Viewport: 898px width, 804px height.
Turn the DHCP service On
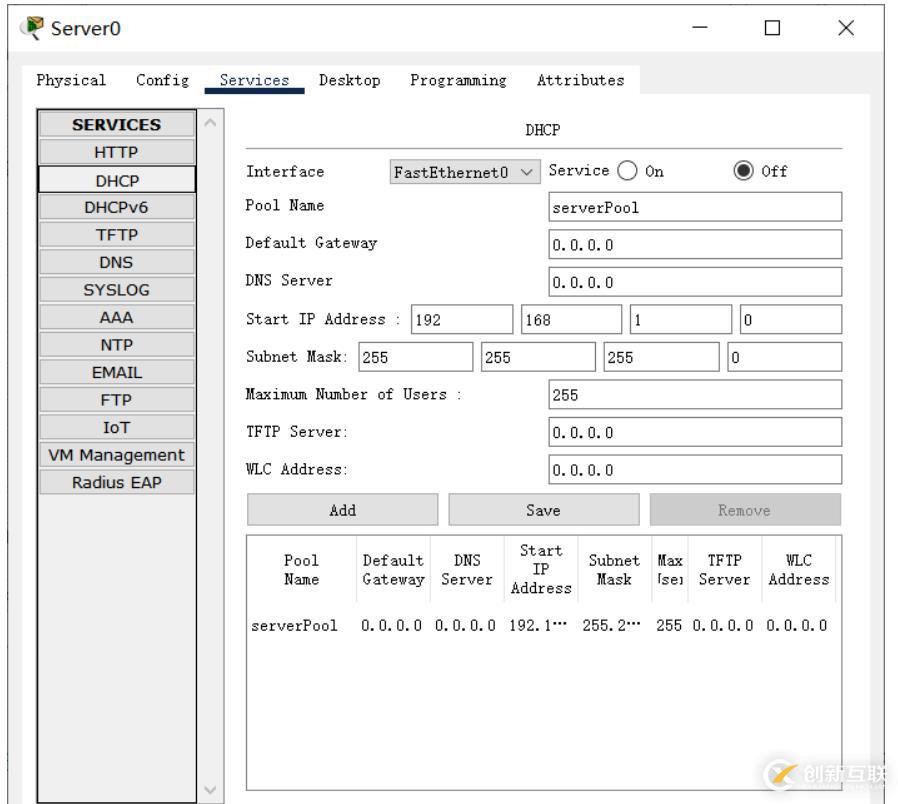[629, 171]
